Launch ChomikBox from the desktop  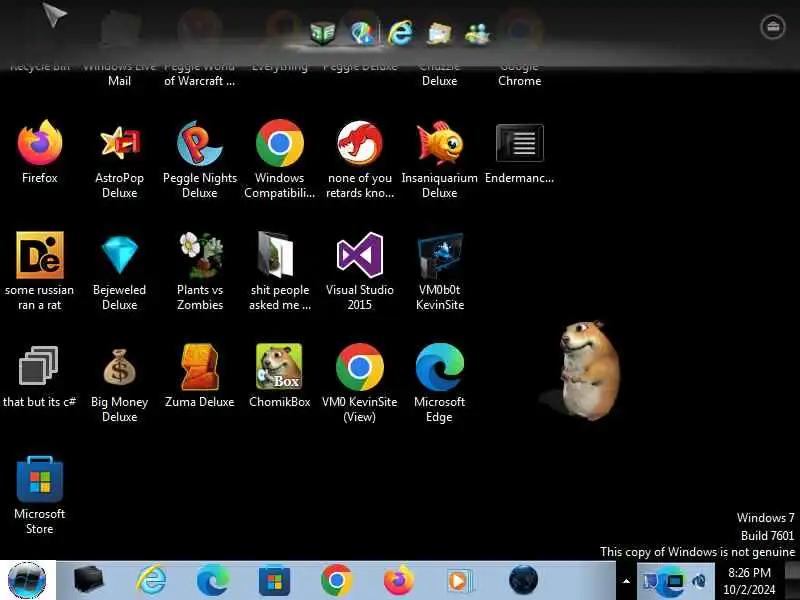pos(280,376)
